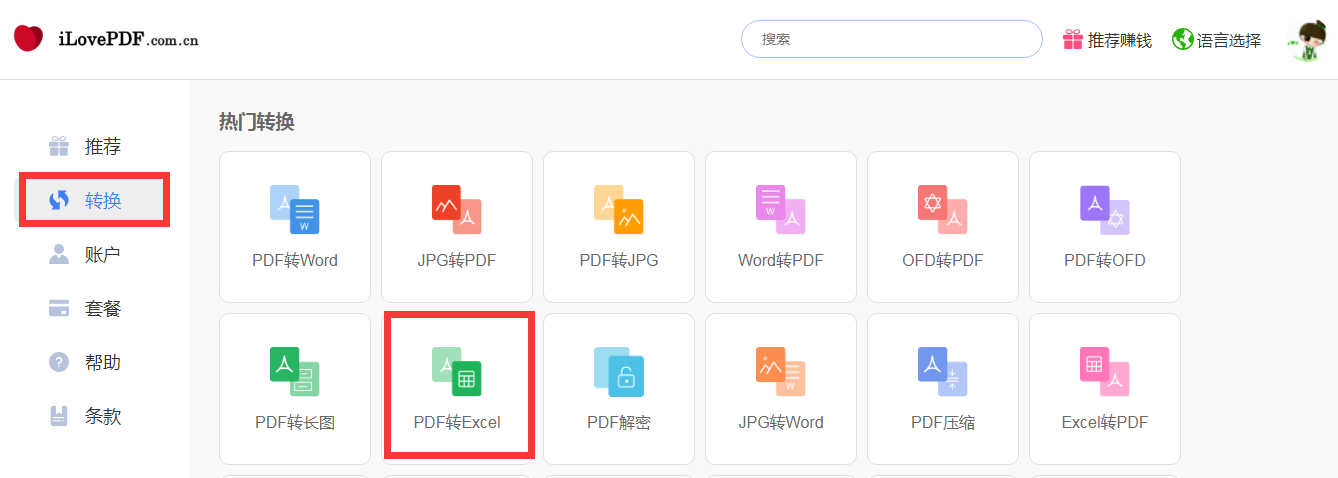The image size is (1338, 478).
Task: Launch the Word转PDF converter
Action: (x=781, y=226)
